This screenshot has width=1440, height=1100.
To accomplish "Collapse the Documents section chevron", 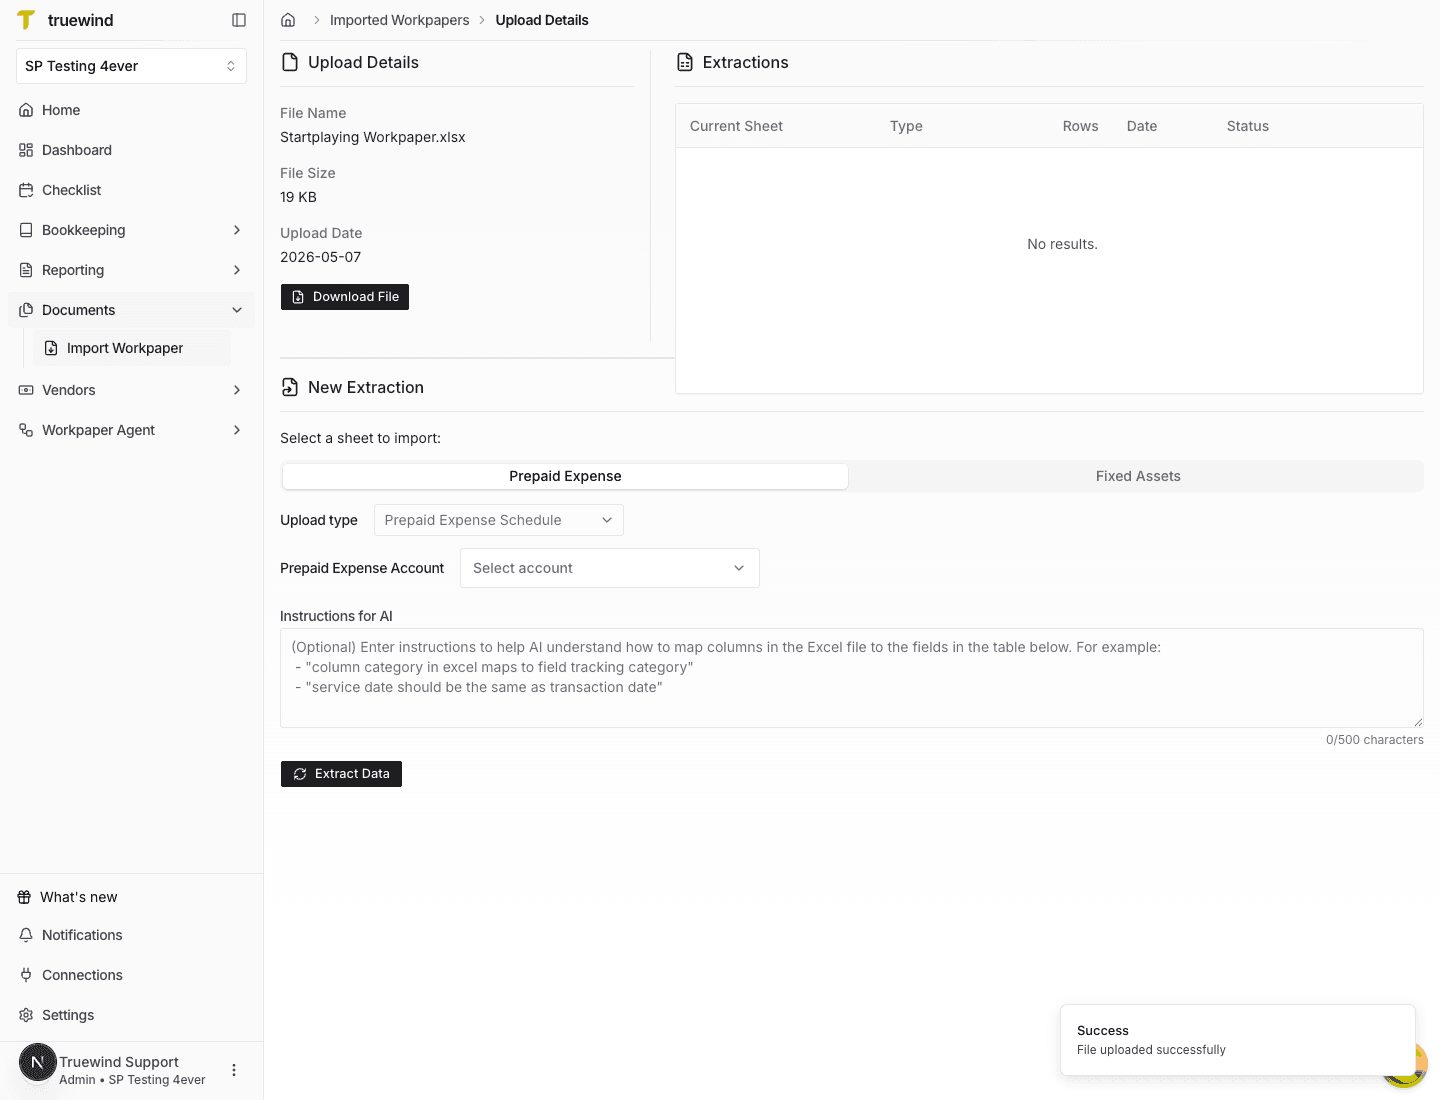I will [x=237, y=310].
